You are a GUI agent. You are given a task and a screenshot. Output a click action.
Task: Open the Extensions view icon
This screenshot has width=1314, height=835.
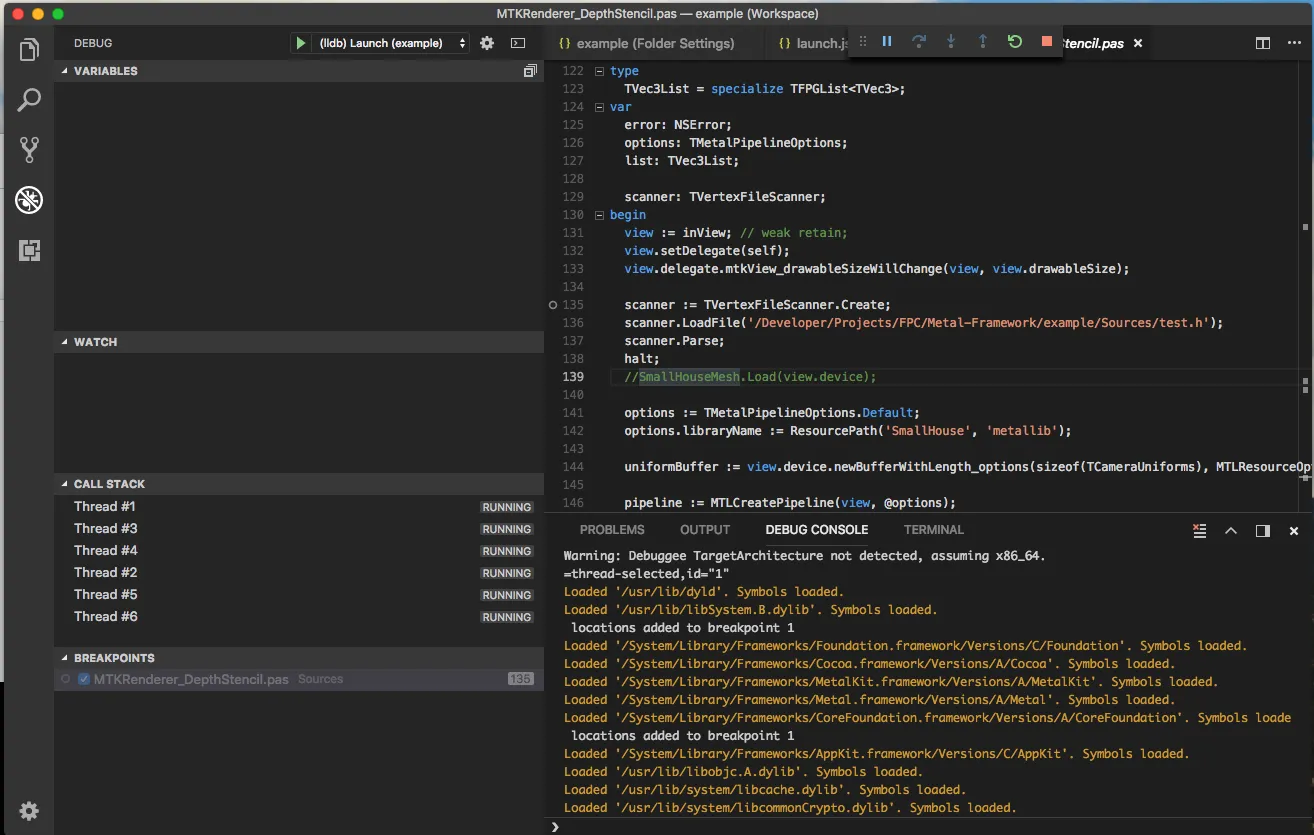click(29, 251)
